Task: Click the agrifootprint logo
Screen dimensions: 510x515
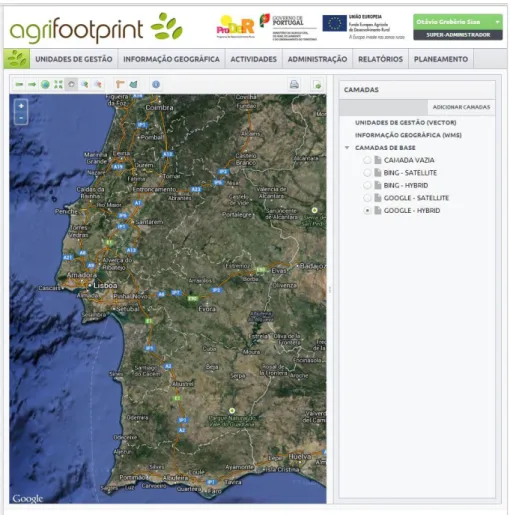Action: pos(96,29)
